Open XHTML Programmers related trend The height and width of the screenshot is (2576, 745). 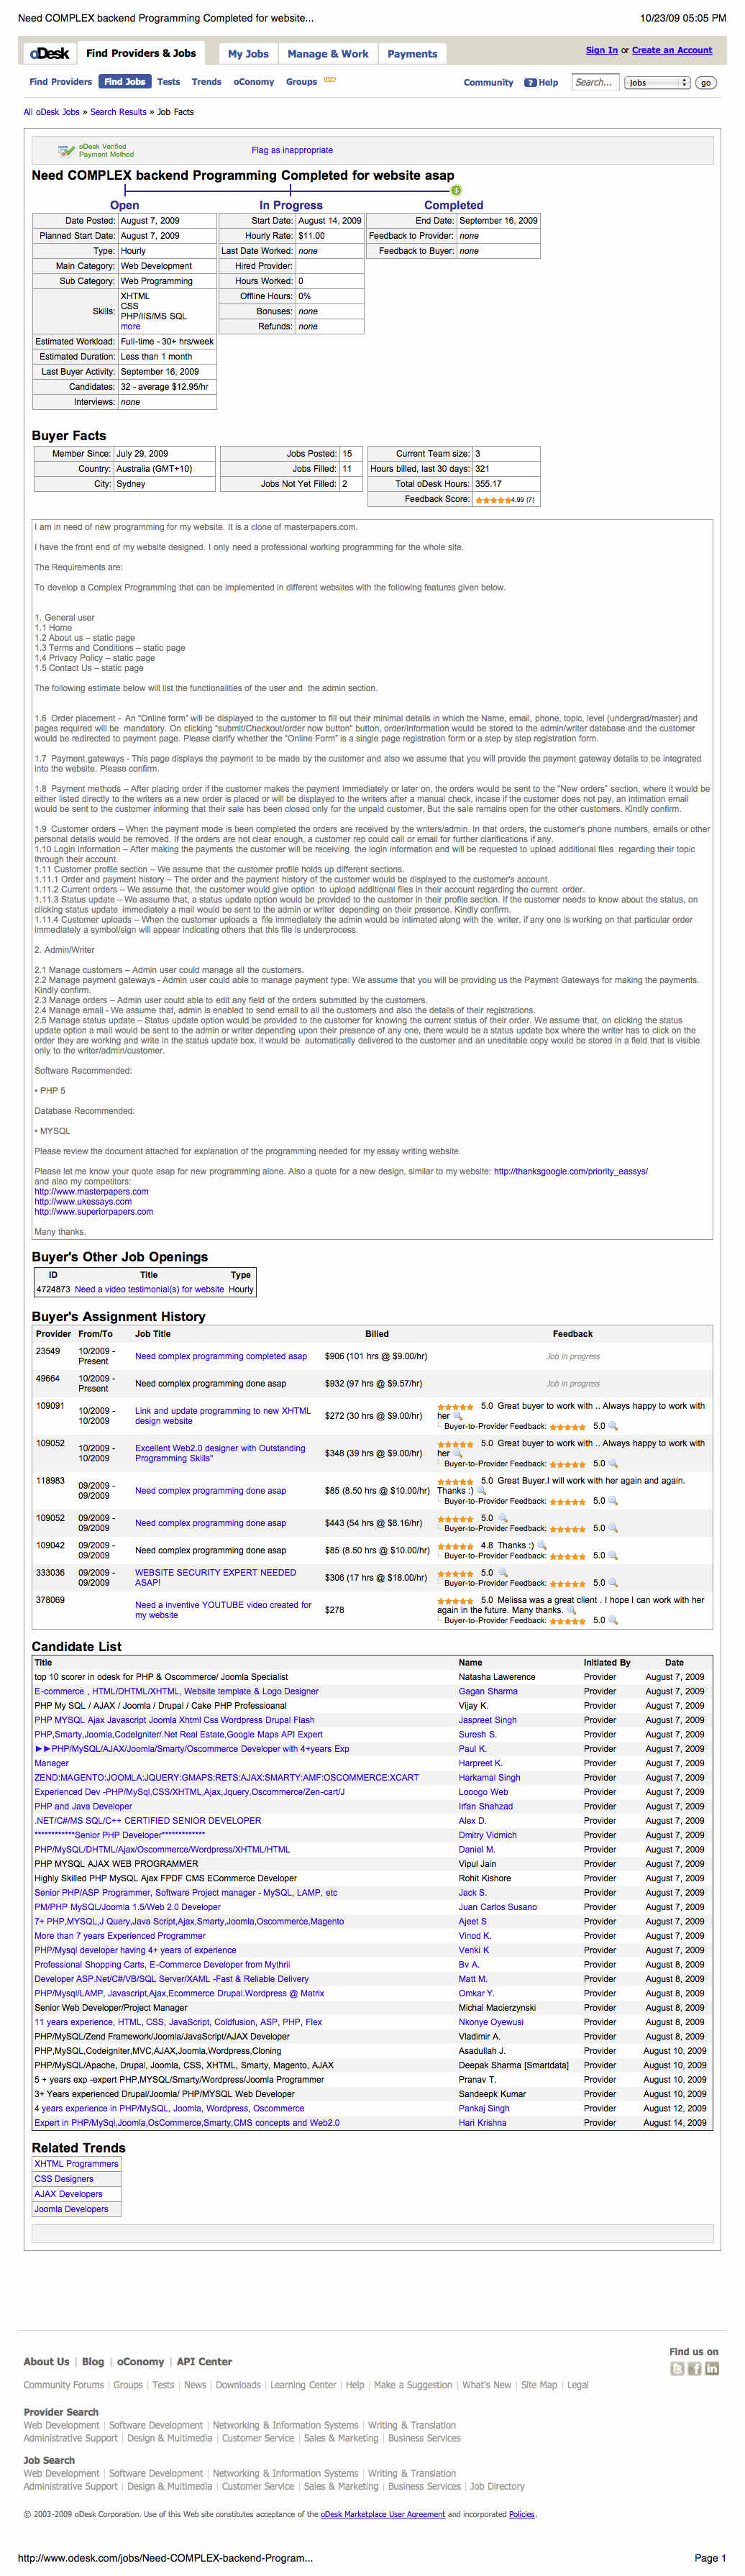coord(76,2164)
